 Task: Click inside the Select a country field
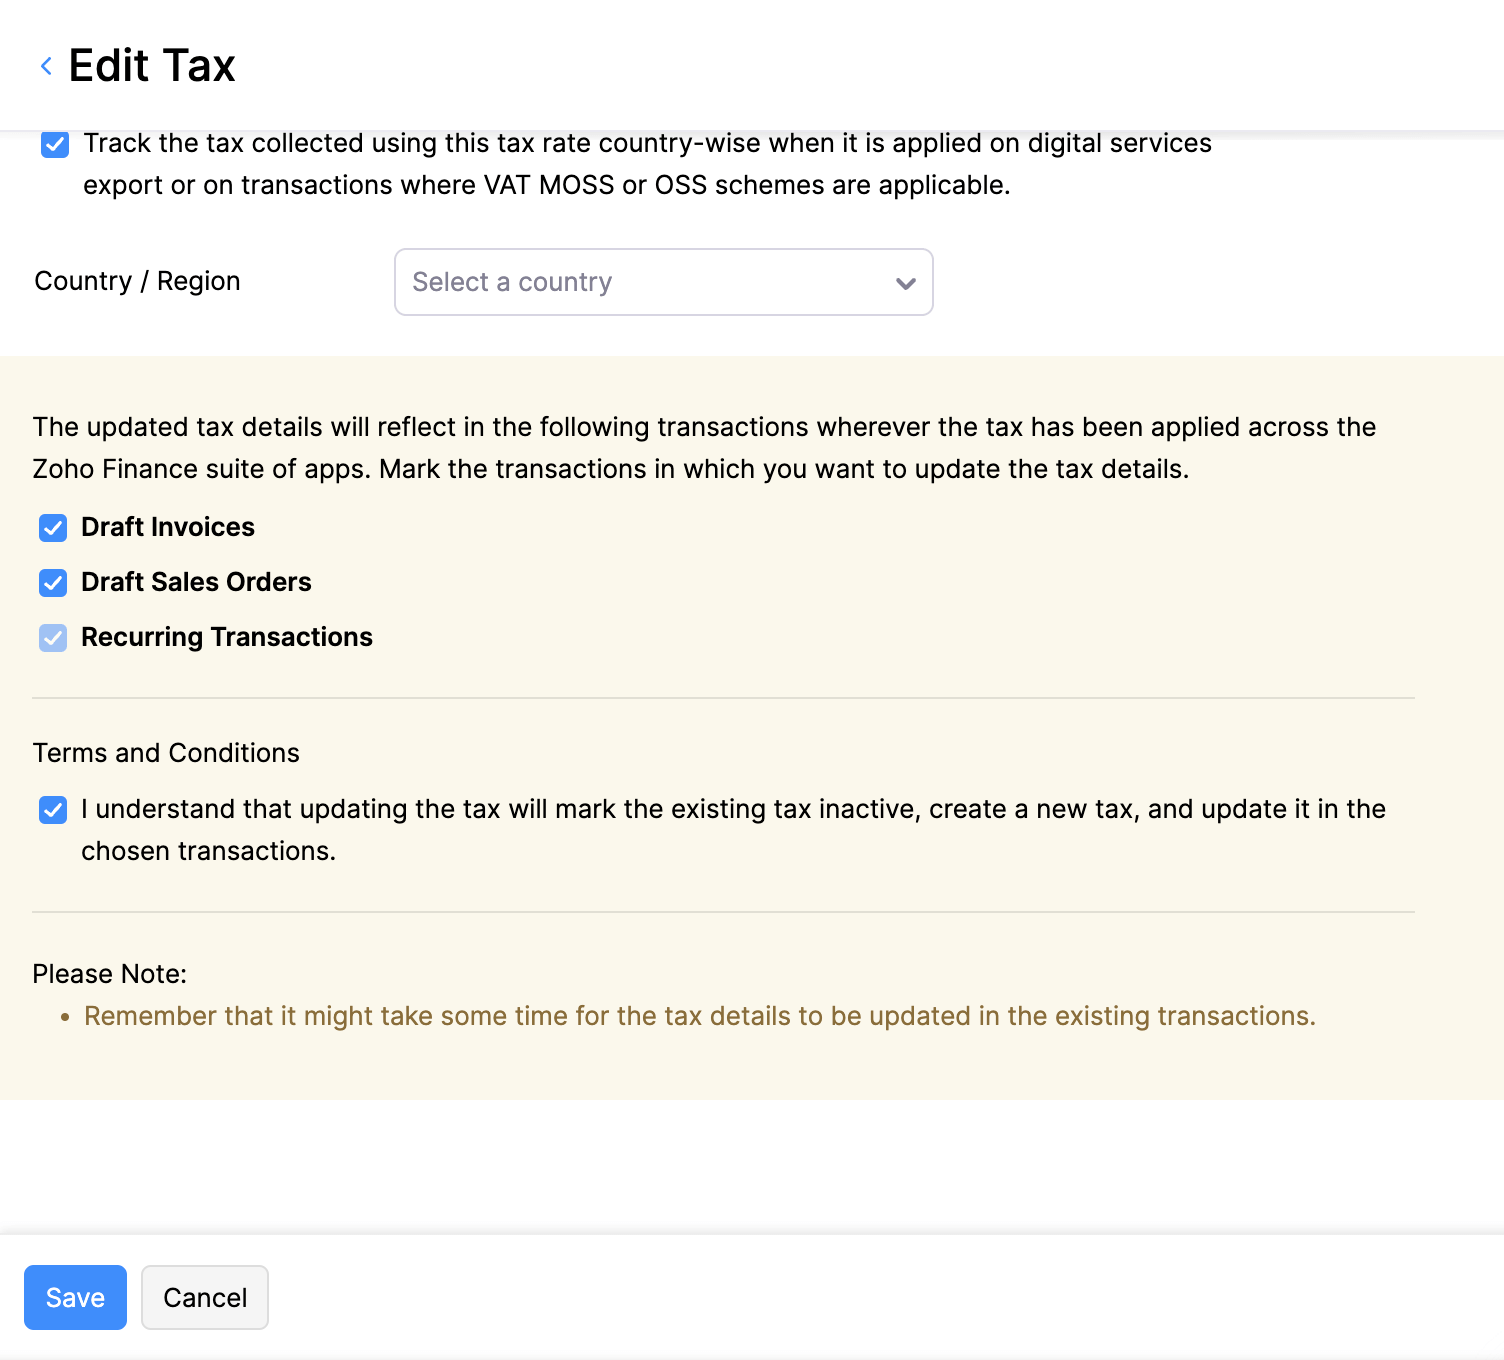coord(600,283)
